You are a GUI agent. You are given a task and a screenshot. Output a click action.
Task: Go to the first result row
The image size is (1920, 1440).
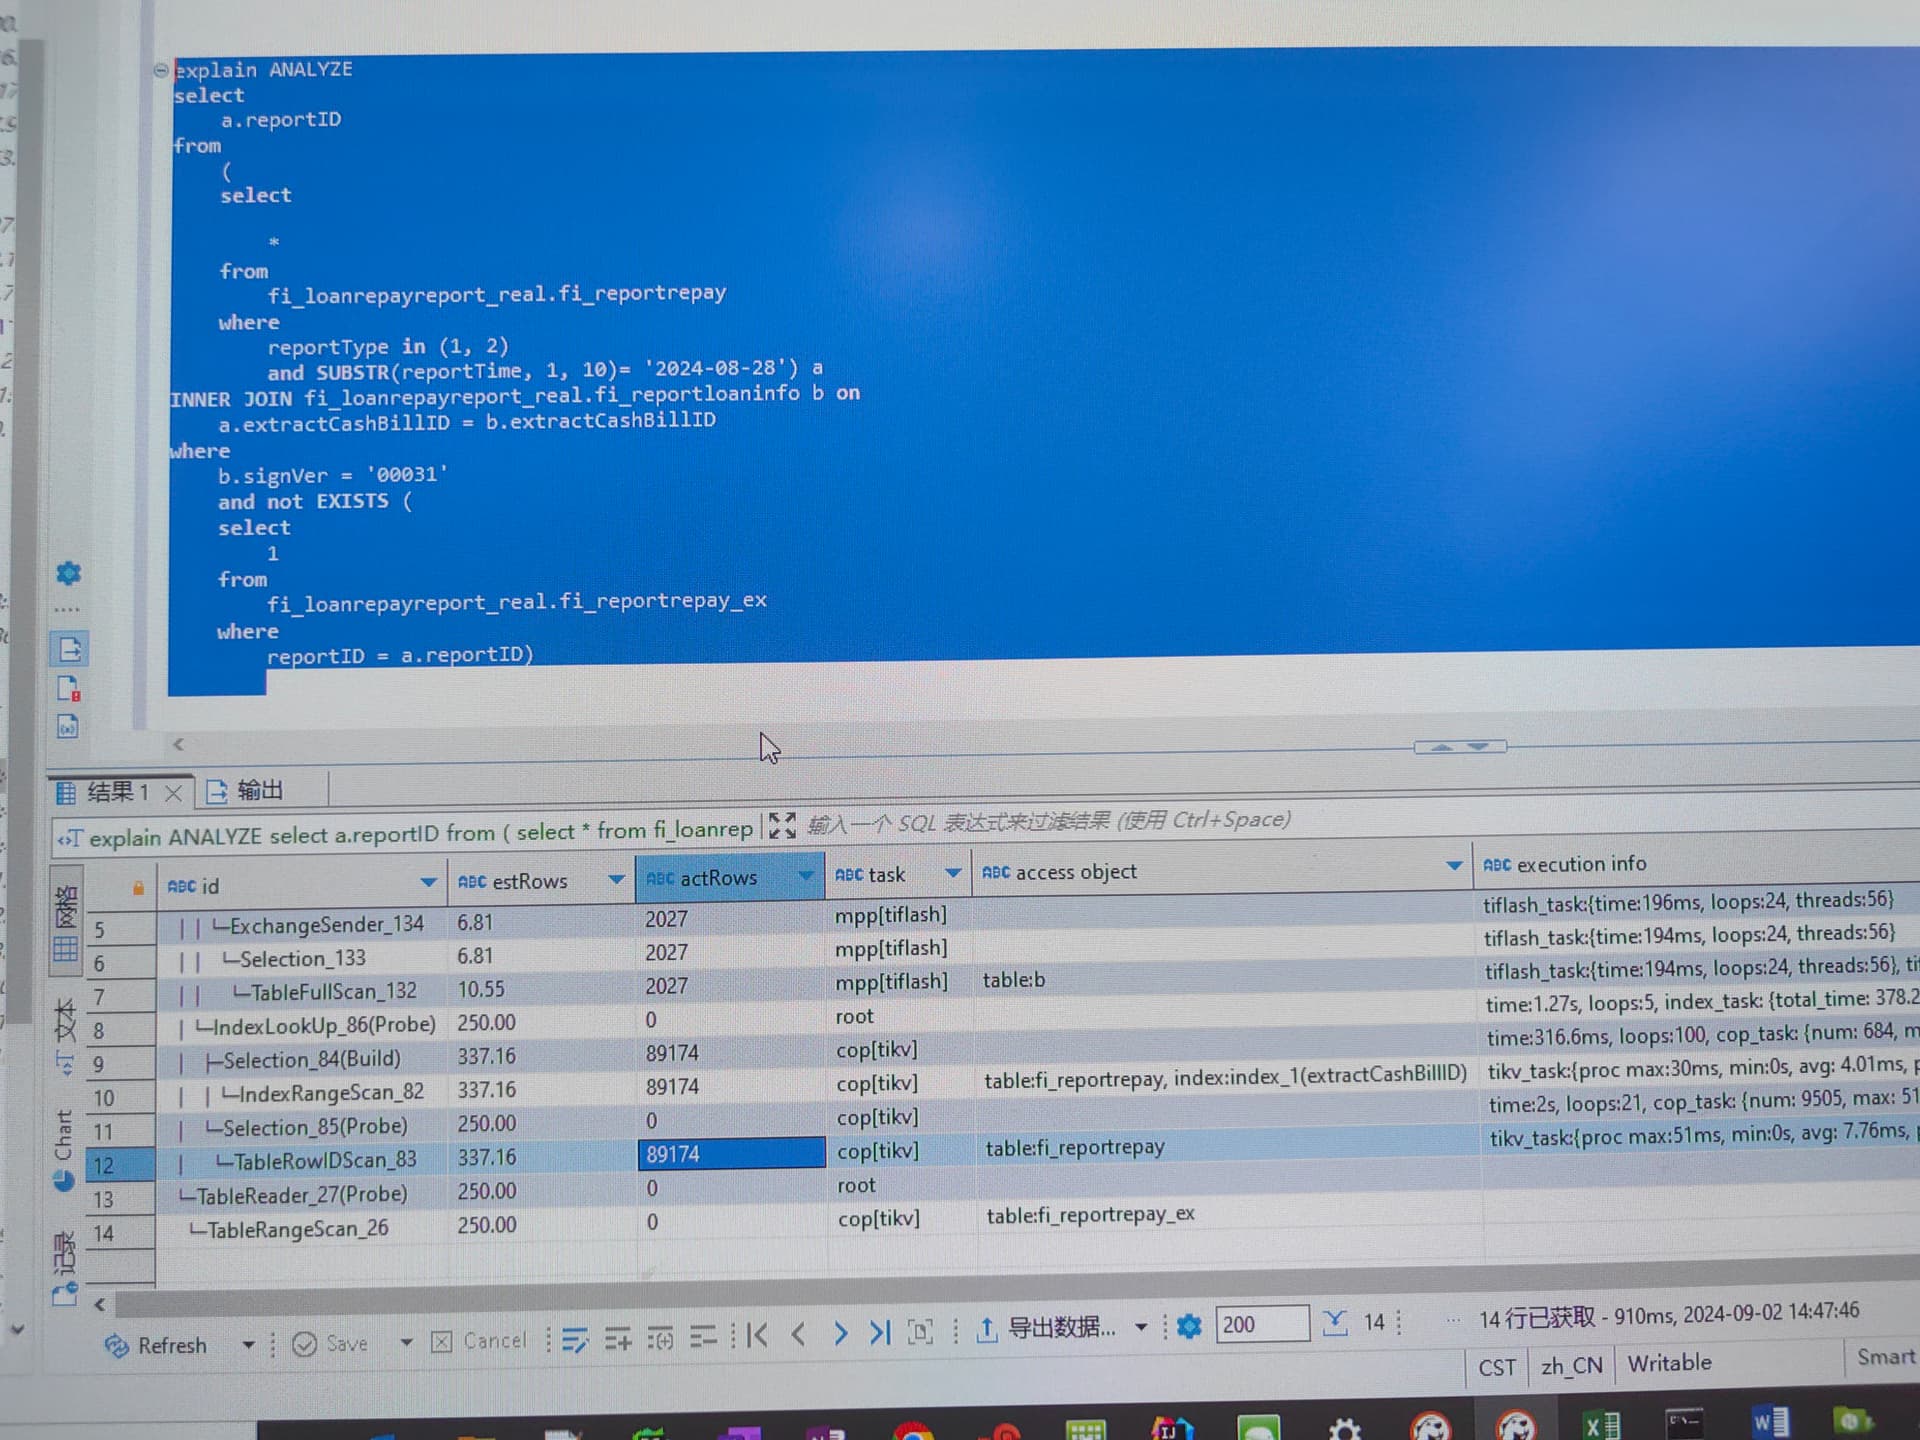[x=757, y=1335]
